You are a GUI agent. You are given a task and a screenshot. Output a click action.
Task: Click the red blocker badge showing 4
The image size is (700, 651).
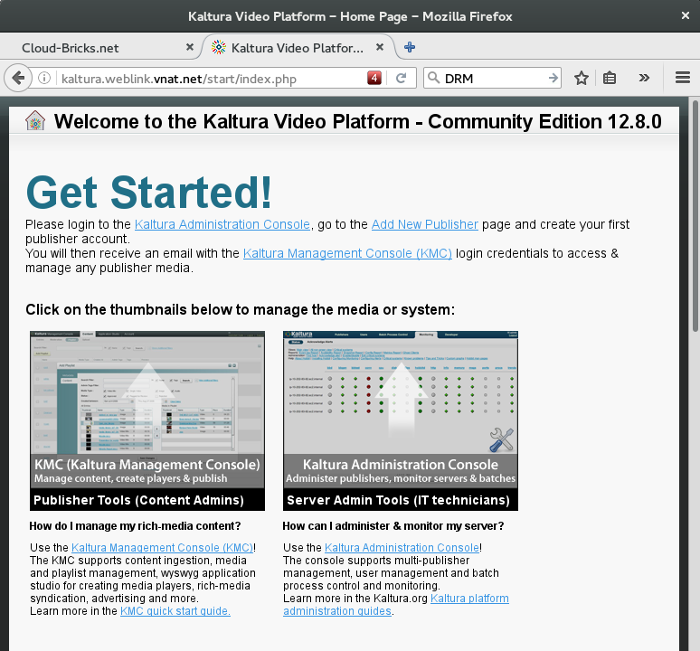[374, 78]
